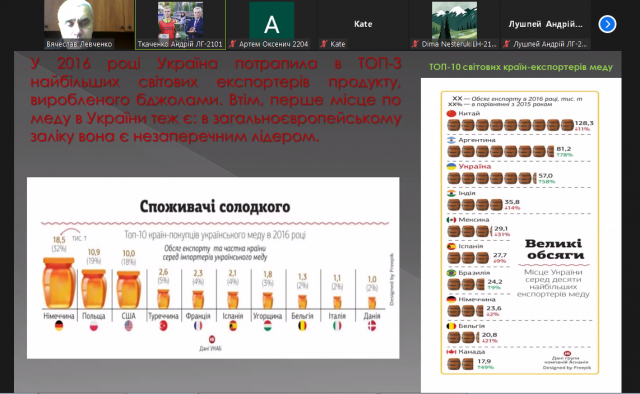
Task: Select Dima Nesteruk's mountain picture tile
Action: tap(454, 24)
